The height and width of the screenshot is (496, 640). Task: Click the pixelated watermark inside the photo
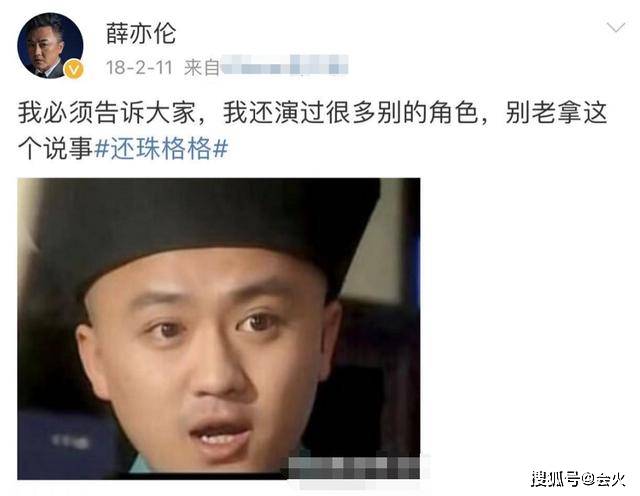pos(354,467)
